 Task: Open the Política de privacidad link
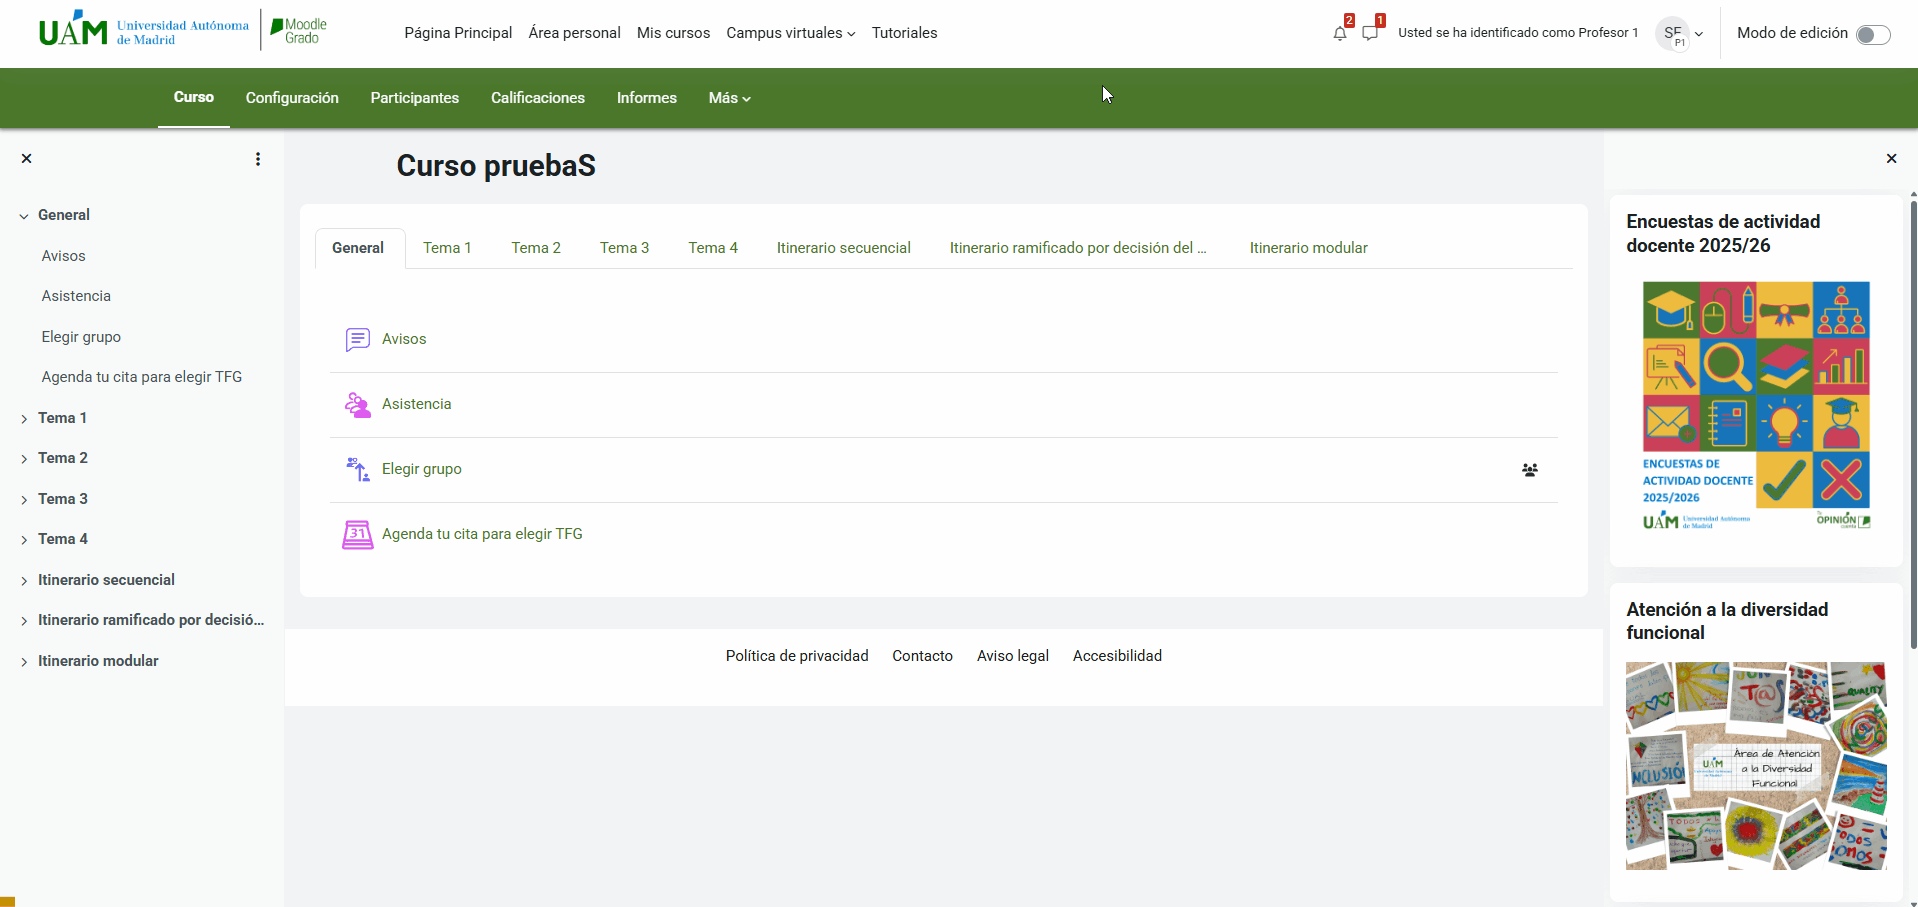tap(796, 655)
